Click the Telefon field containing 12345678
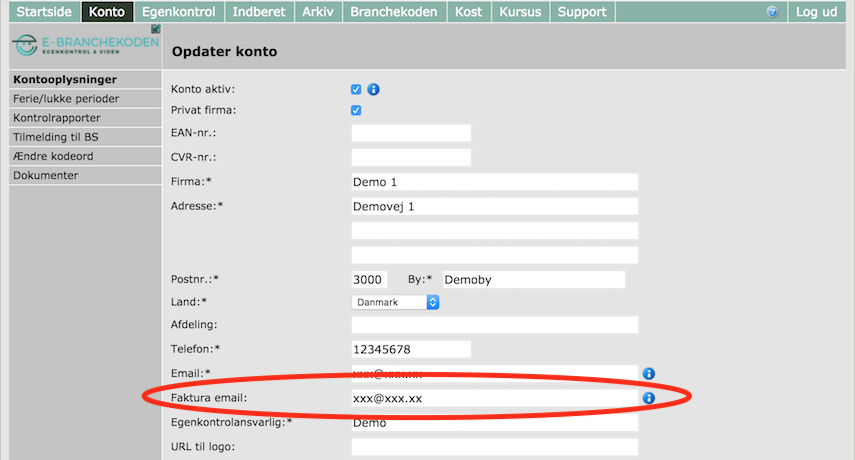855x460 pixels. 411,349
